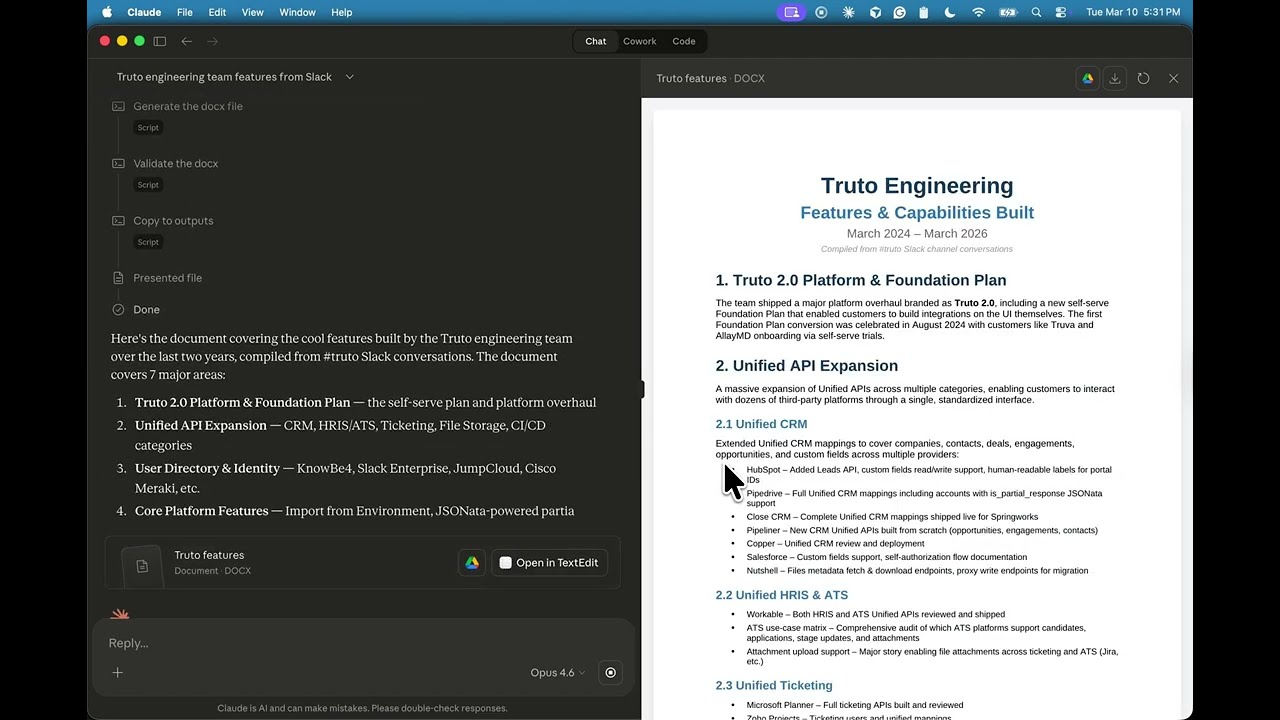Refresh the document preview

point(1144,78)
